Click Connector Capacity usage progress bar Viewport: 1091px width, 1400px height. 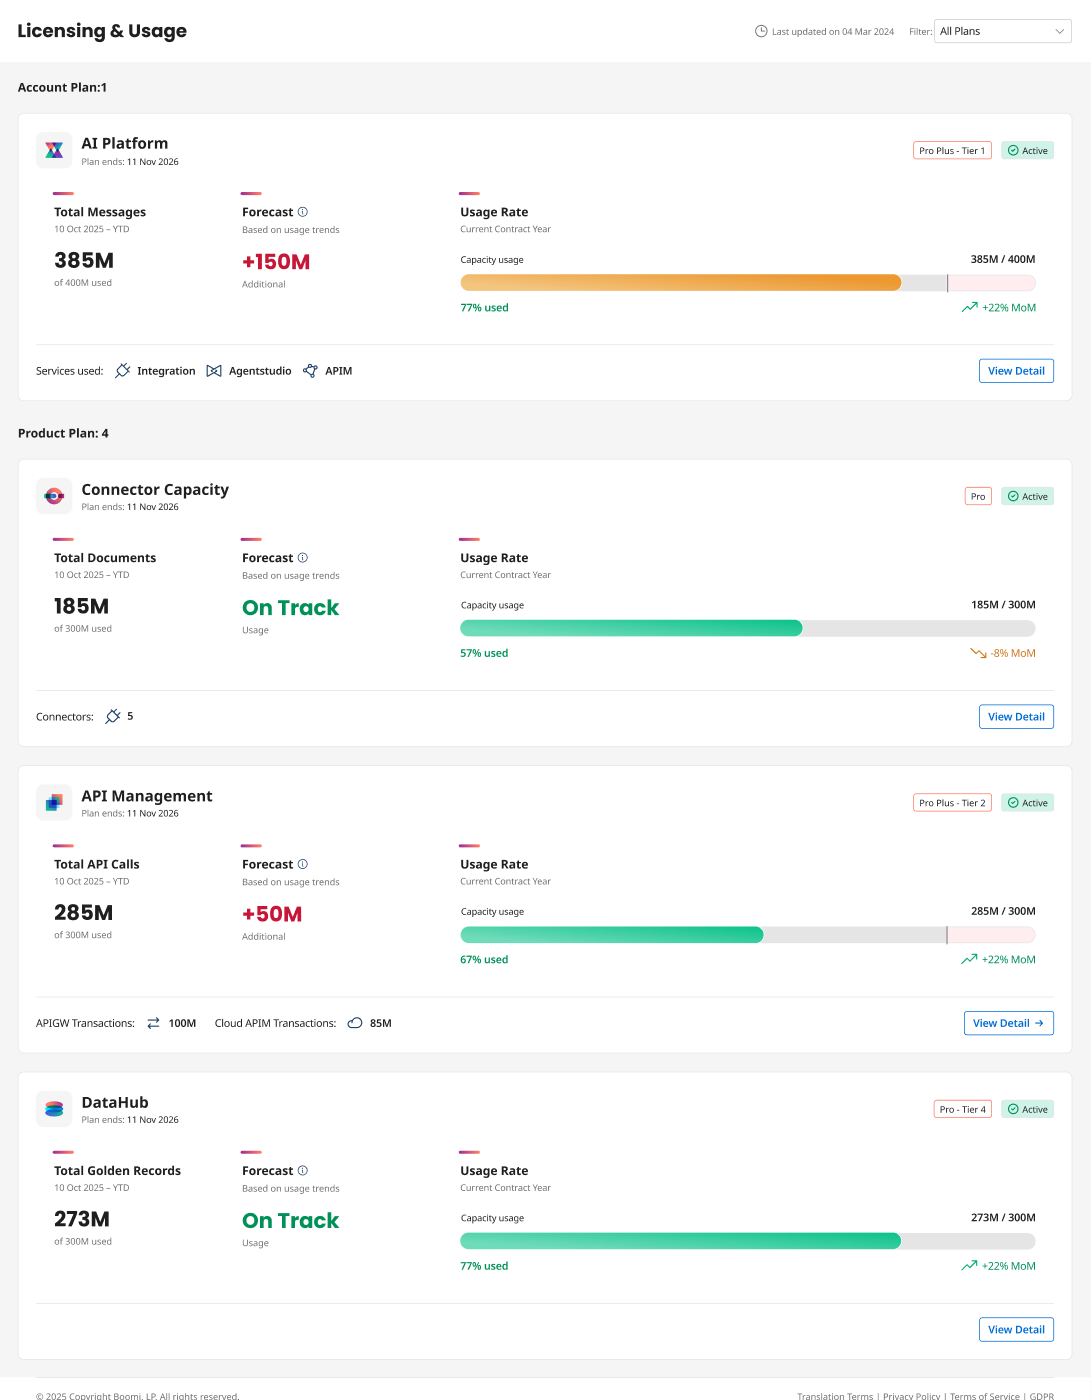click(748, 628)
